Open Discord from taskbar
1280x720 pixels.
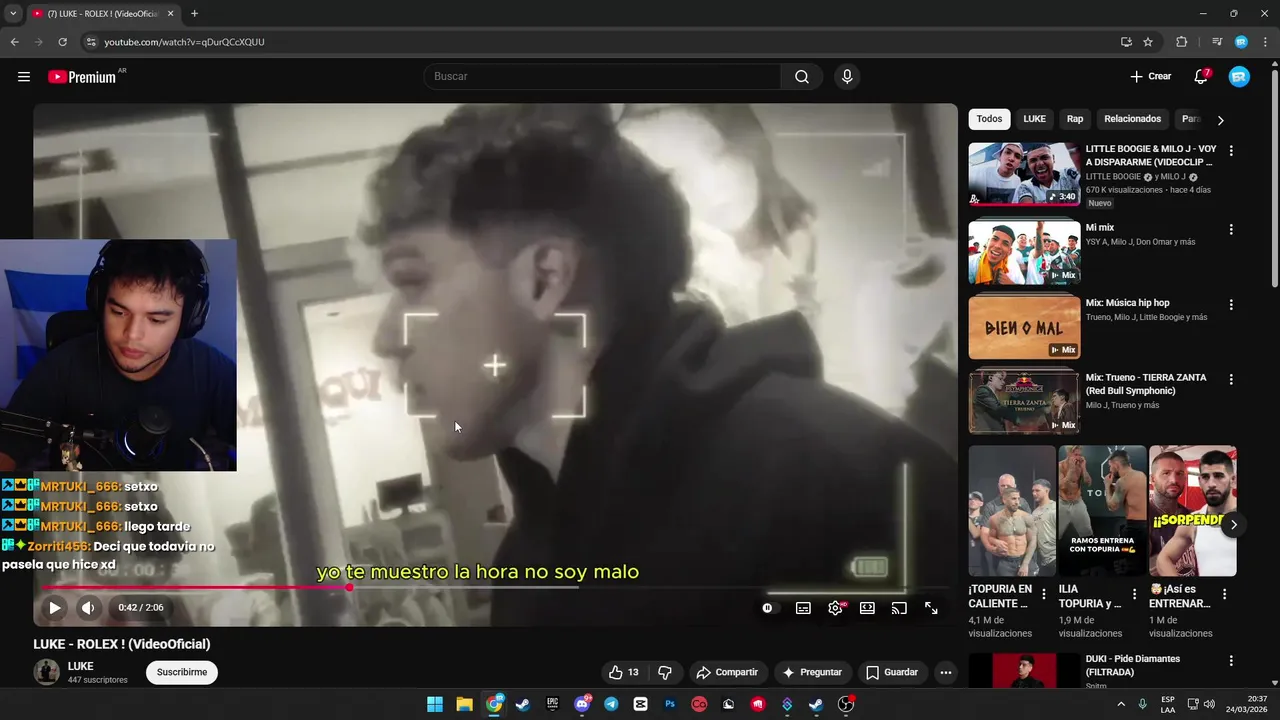(582, 704)
